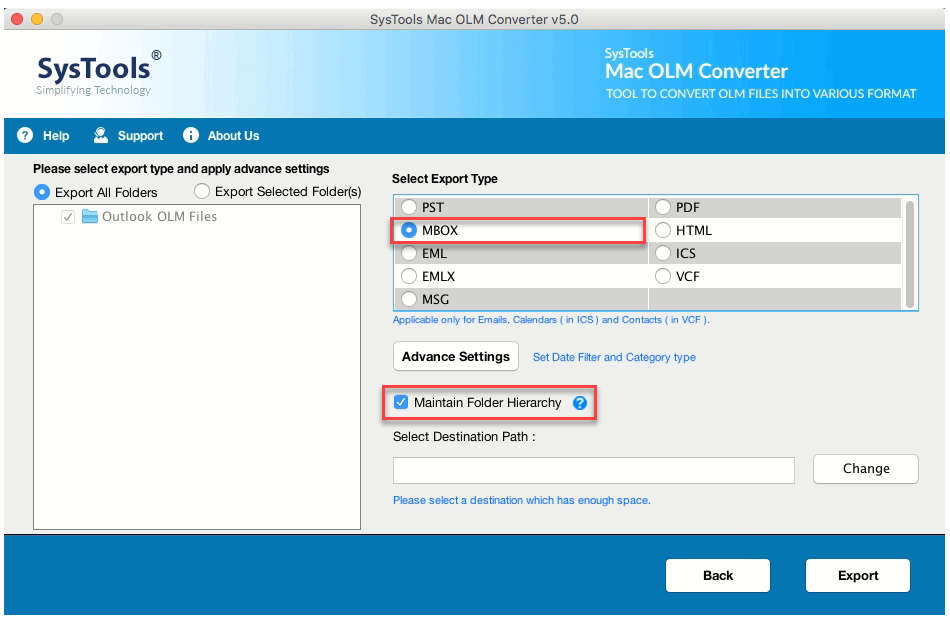Choose EML export type
The image size is (950, 622).
click(409, 253)
